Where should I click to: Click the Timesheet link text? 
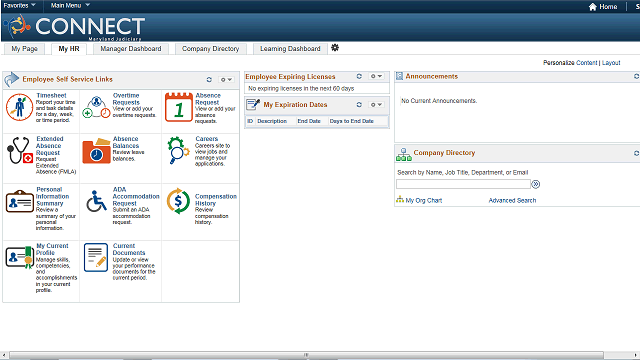[x=51, y=96]
